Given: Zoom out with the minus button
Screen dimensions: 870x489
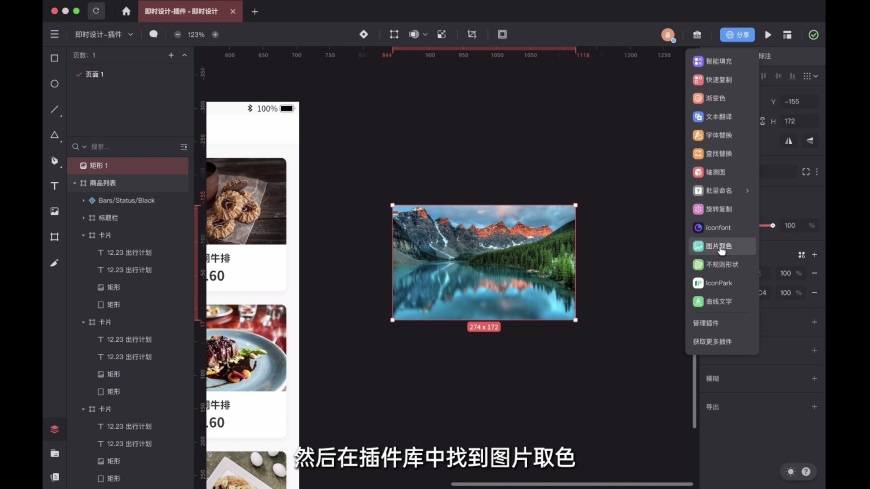Looking at the screenshot, I should [x=178, y=34].
